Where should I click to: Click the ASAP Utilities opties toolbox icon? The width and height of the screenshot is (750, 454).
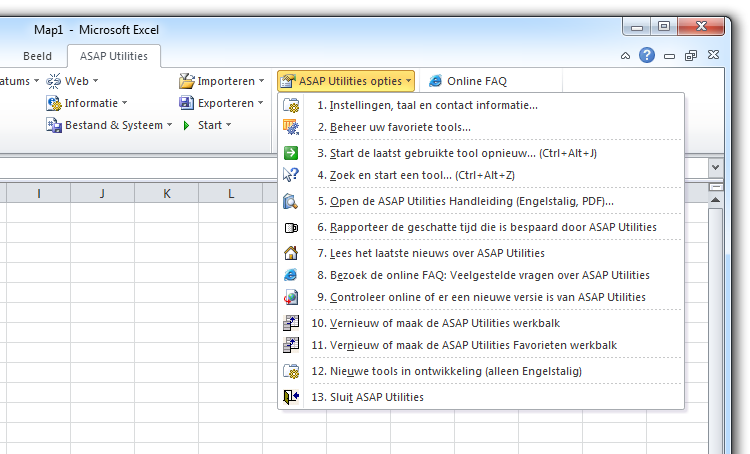point(287,81)
